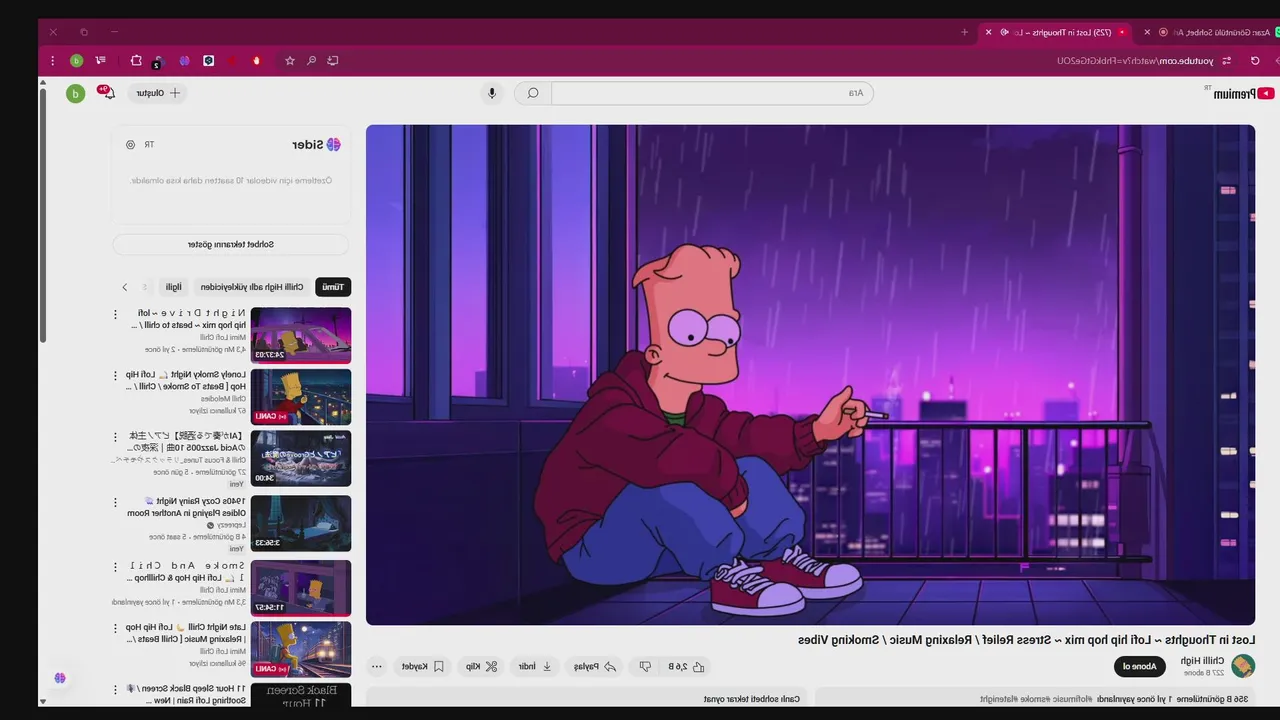Viewport: 1280px width, 720px height.
Task: Close the Lost in Thoughts tab
Action: [989, 32]
